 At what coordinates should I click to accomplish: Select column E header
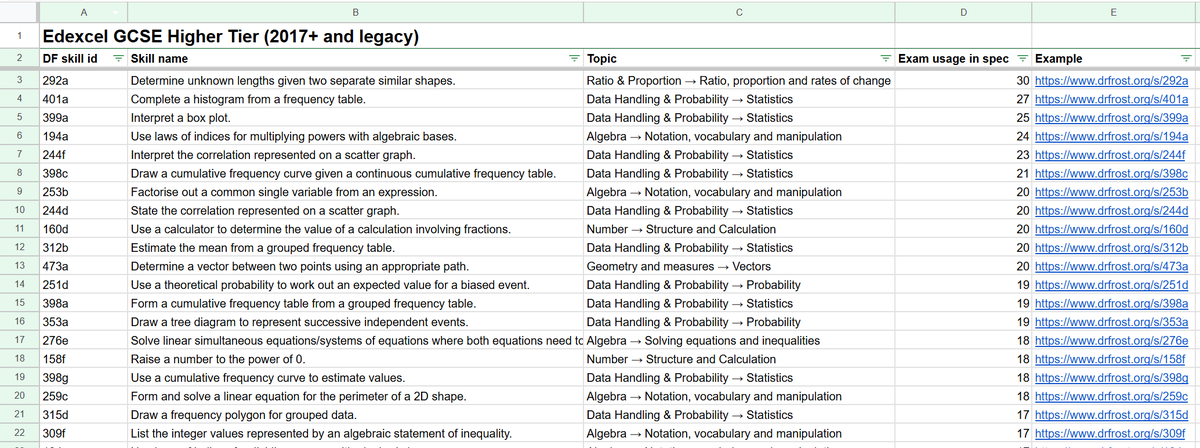(x=1115, y=12)
